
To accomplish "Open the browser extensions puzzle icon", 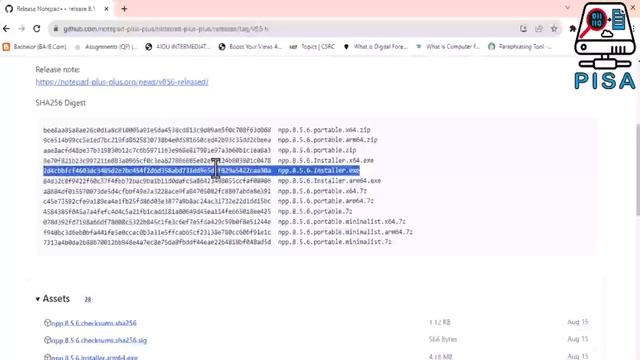I will point(573,29).
